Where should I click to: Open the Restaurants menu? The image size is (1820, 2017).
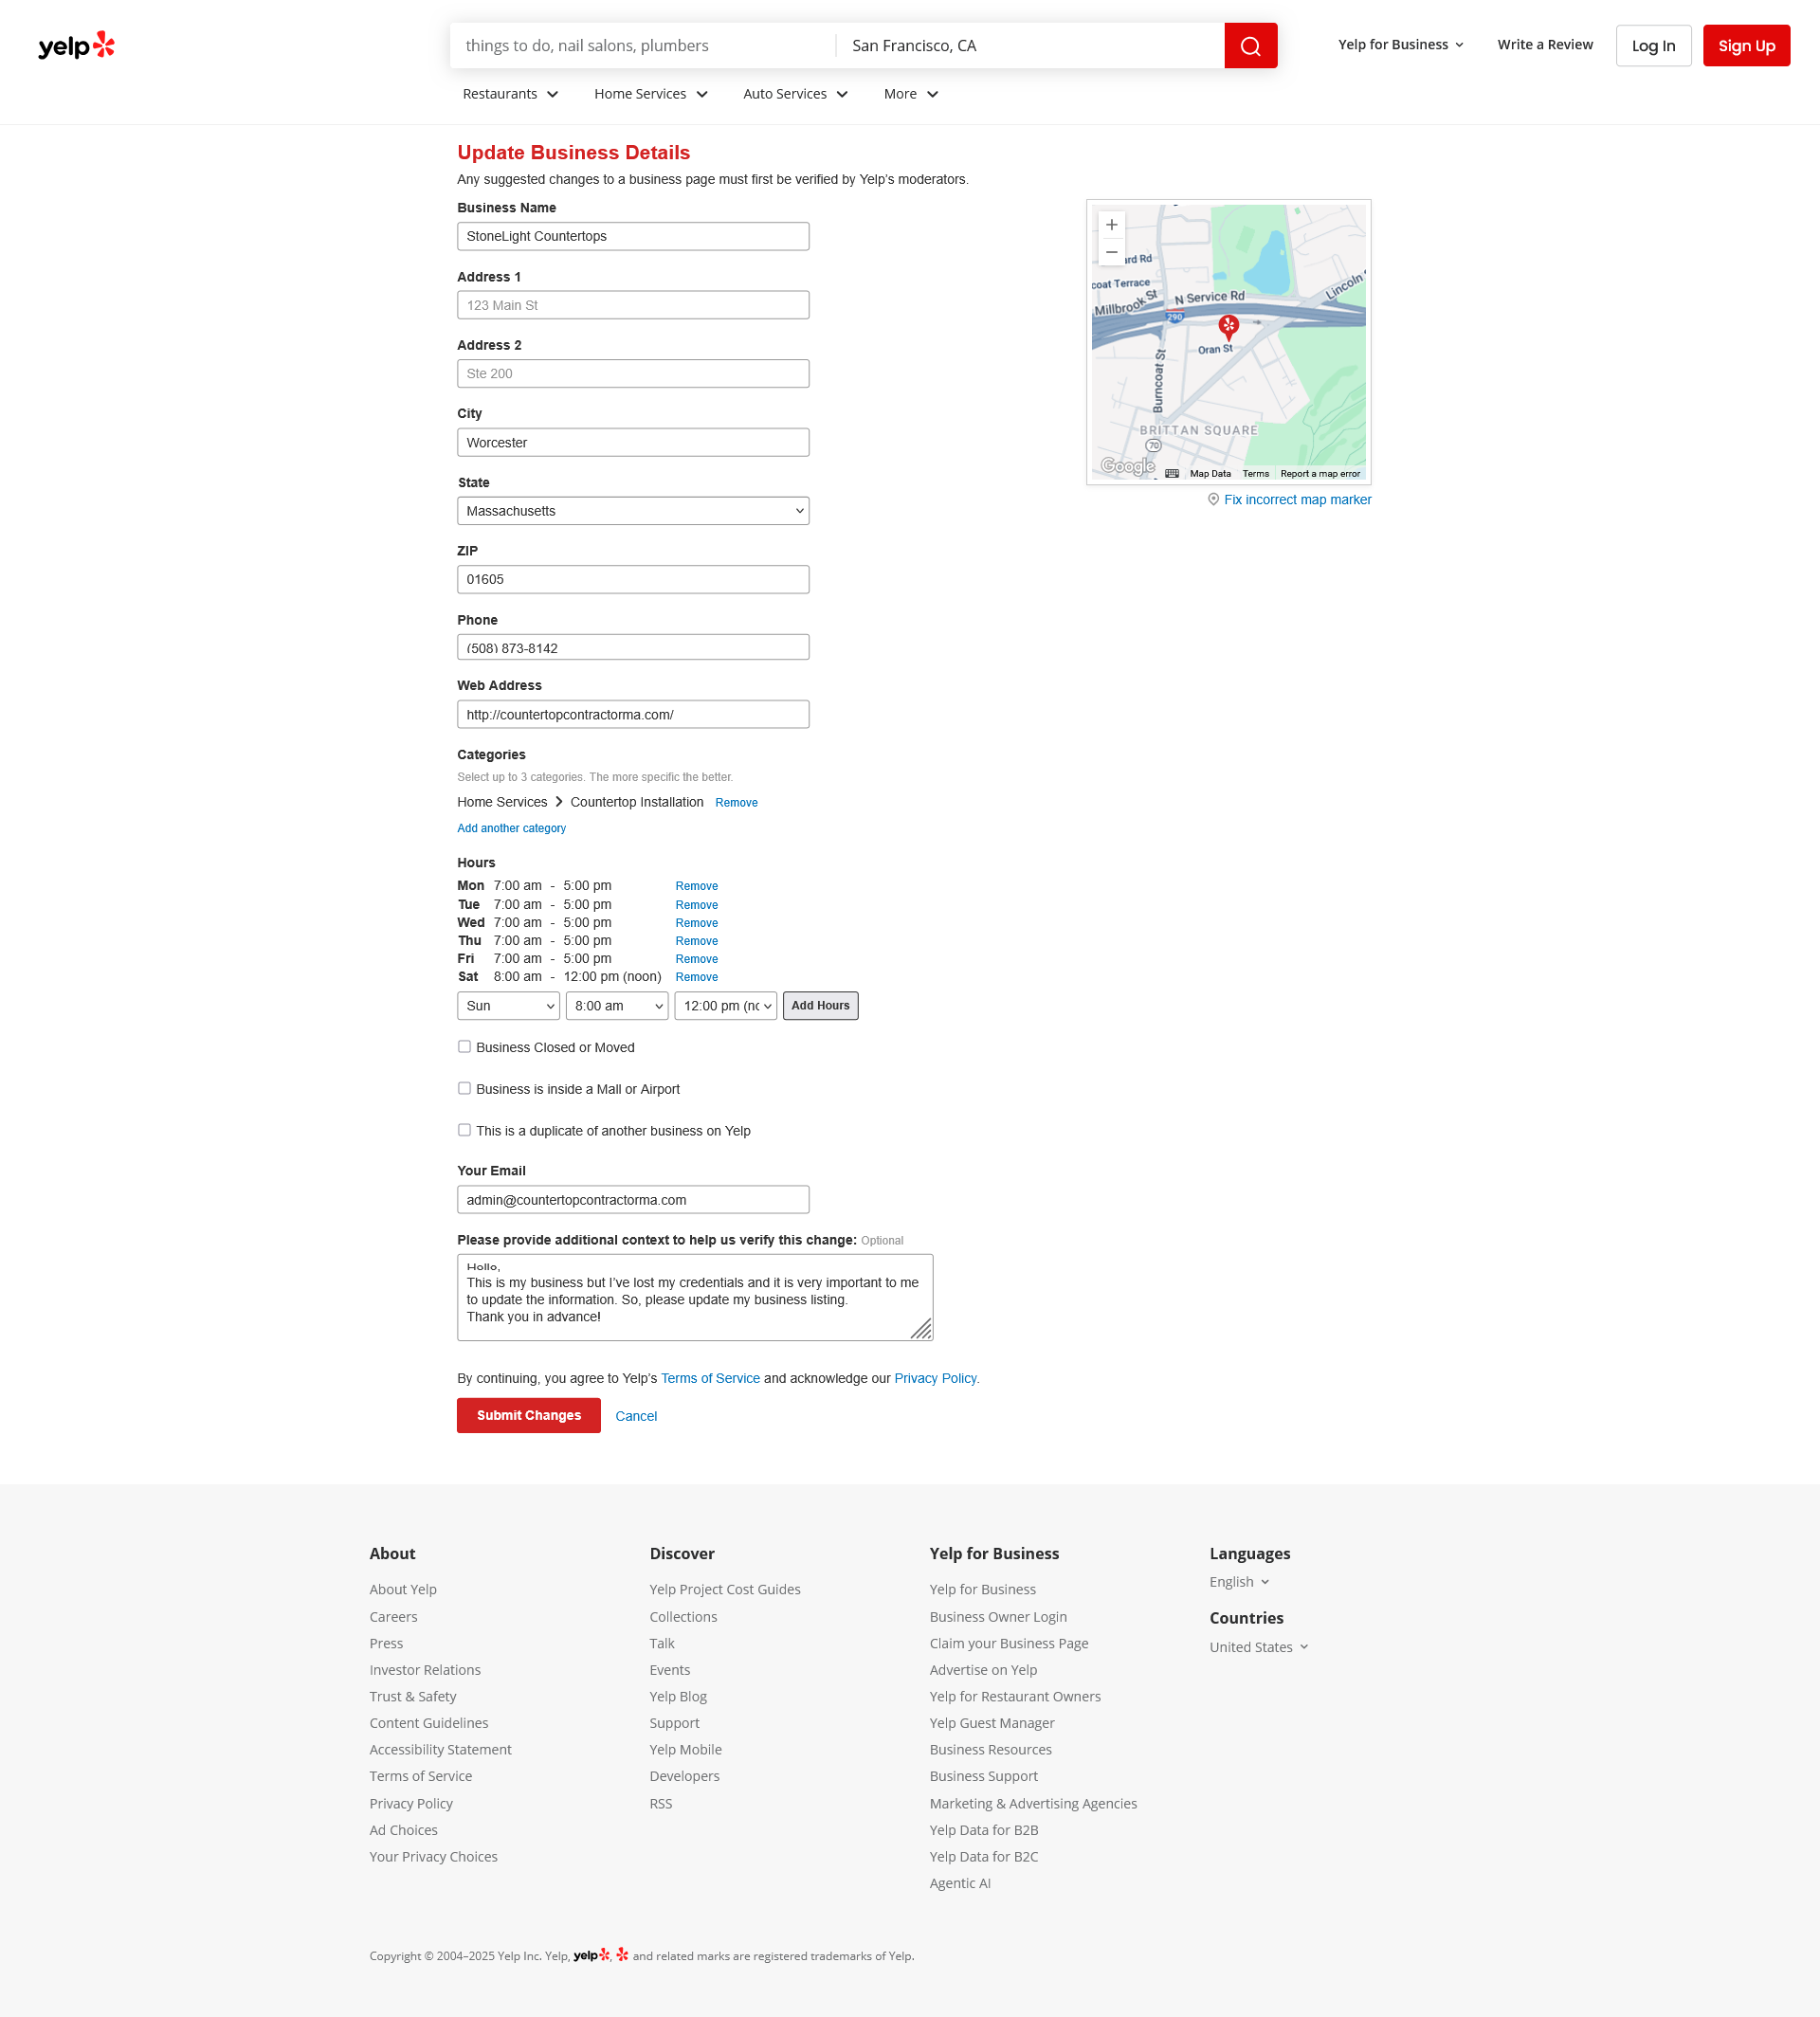pos(510,94)
